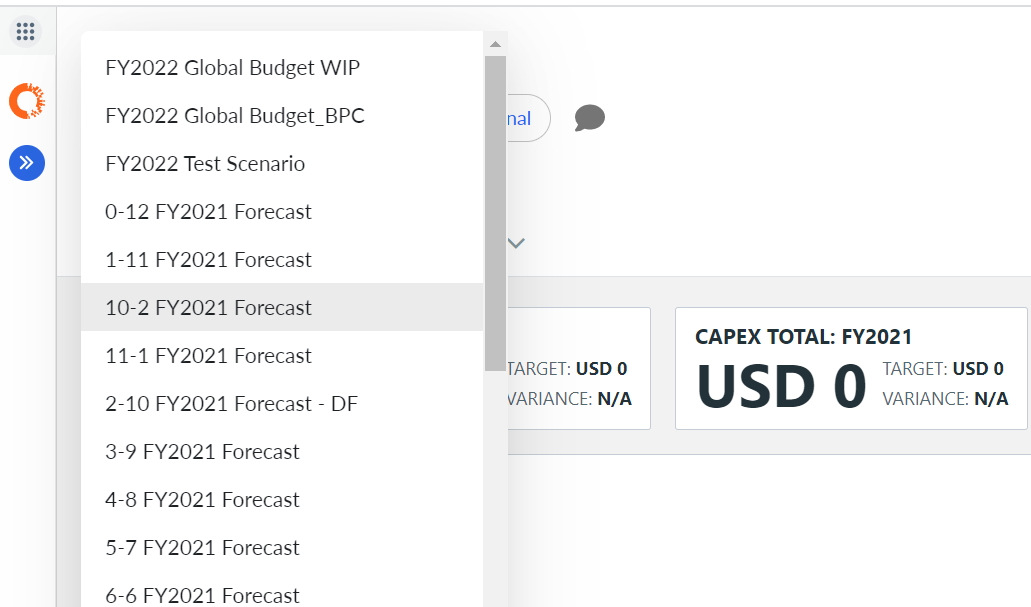Screen dimensions: 1031x607
Task: Pick 6-6 FY2021 Forecast item
Action: (282, 594)
